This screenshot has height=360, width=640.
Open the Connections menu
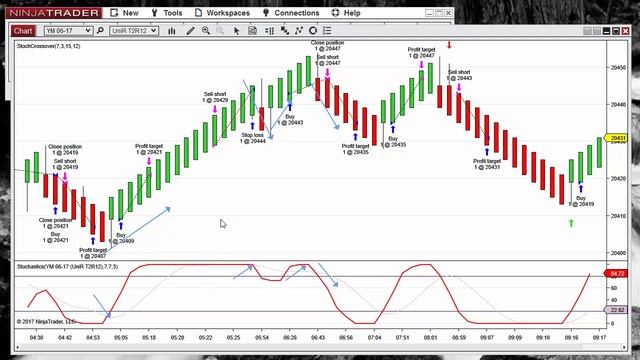click(291, 13)
